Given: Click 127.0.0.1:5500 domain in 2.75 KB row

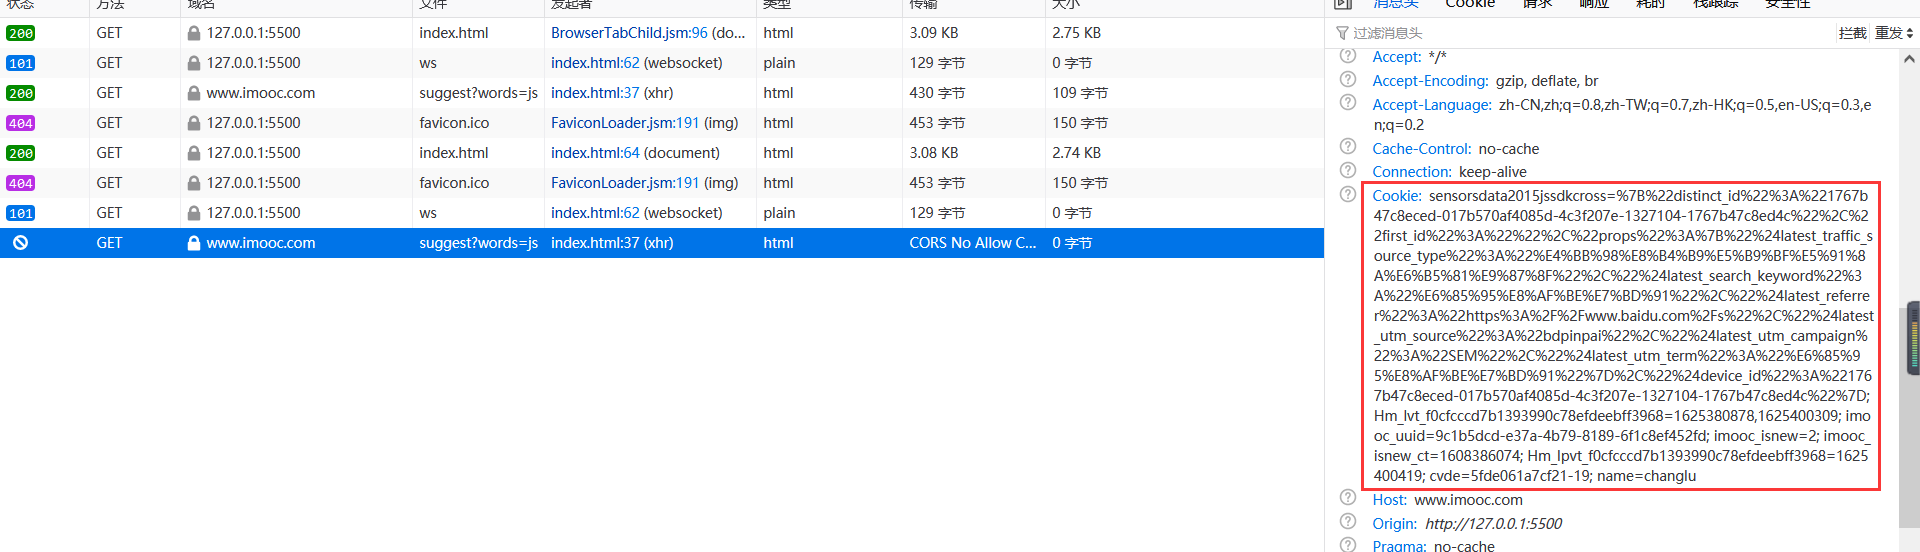Looking at the screenshot, I should point(254,33).
